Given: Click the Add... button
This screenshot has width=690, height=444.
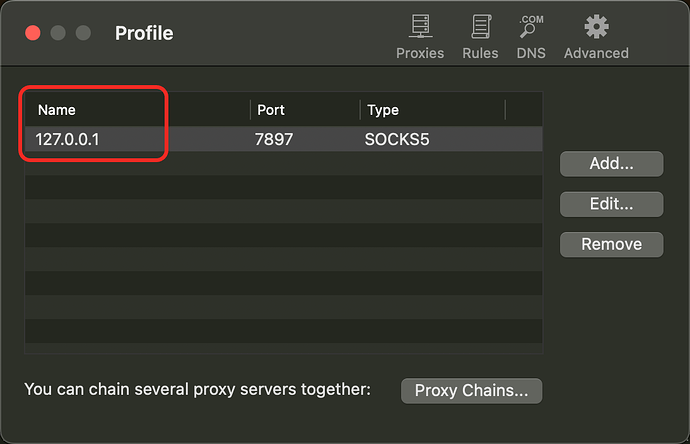Looking at the screenshot, I should 611,164.
